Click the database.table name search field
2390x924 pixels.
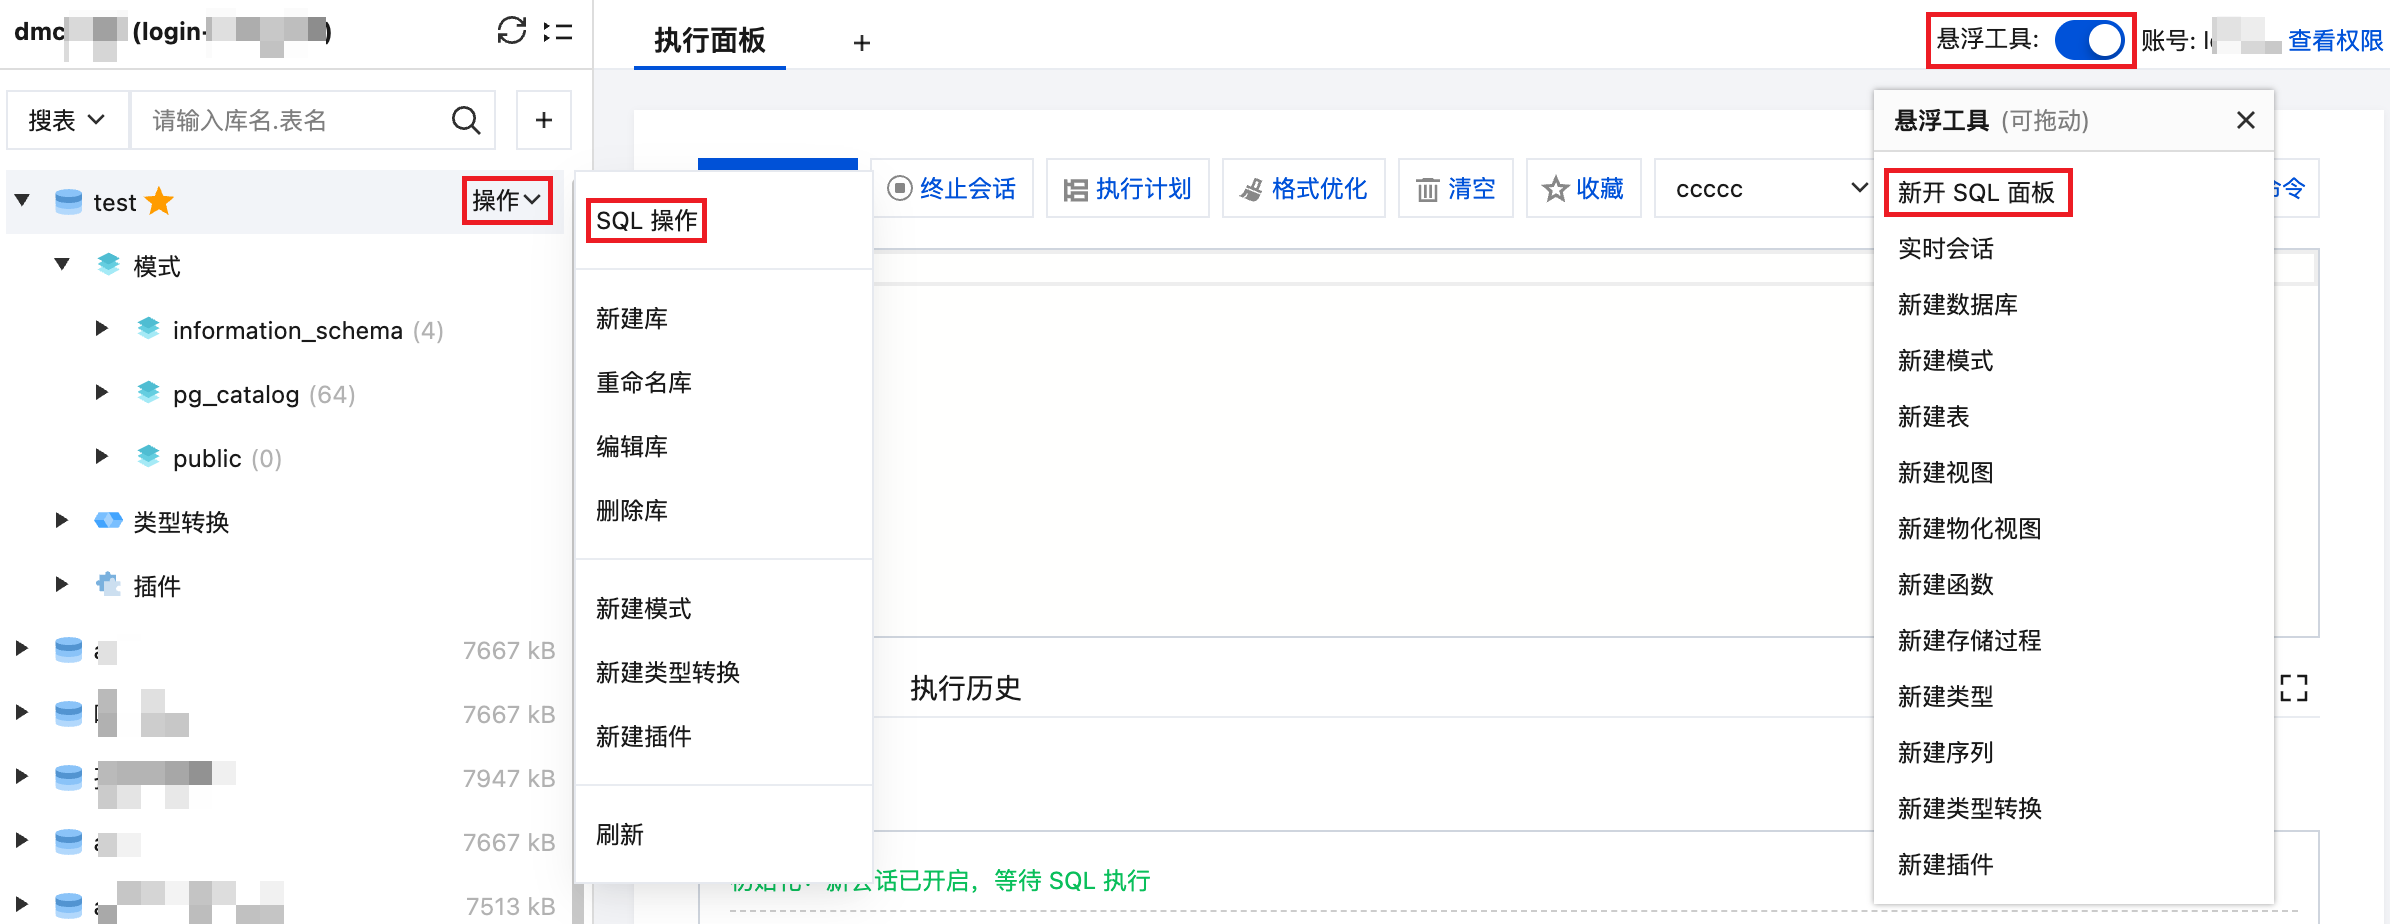point(290,121)
